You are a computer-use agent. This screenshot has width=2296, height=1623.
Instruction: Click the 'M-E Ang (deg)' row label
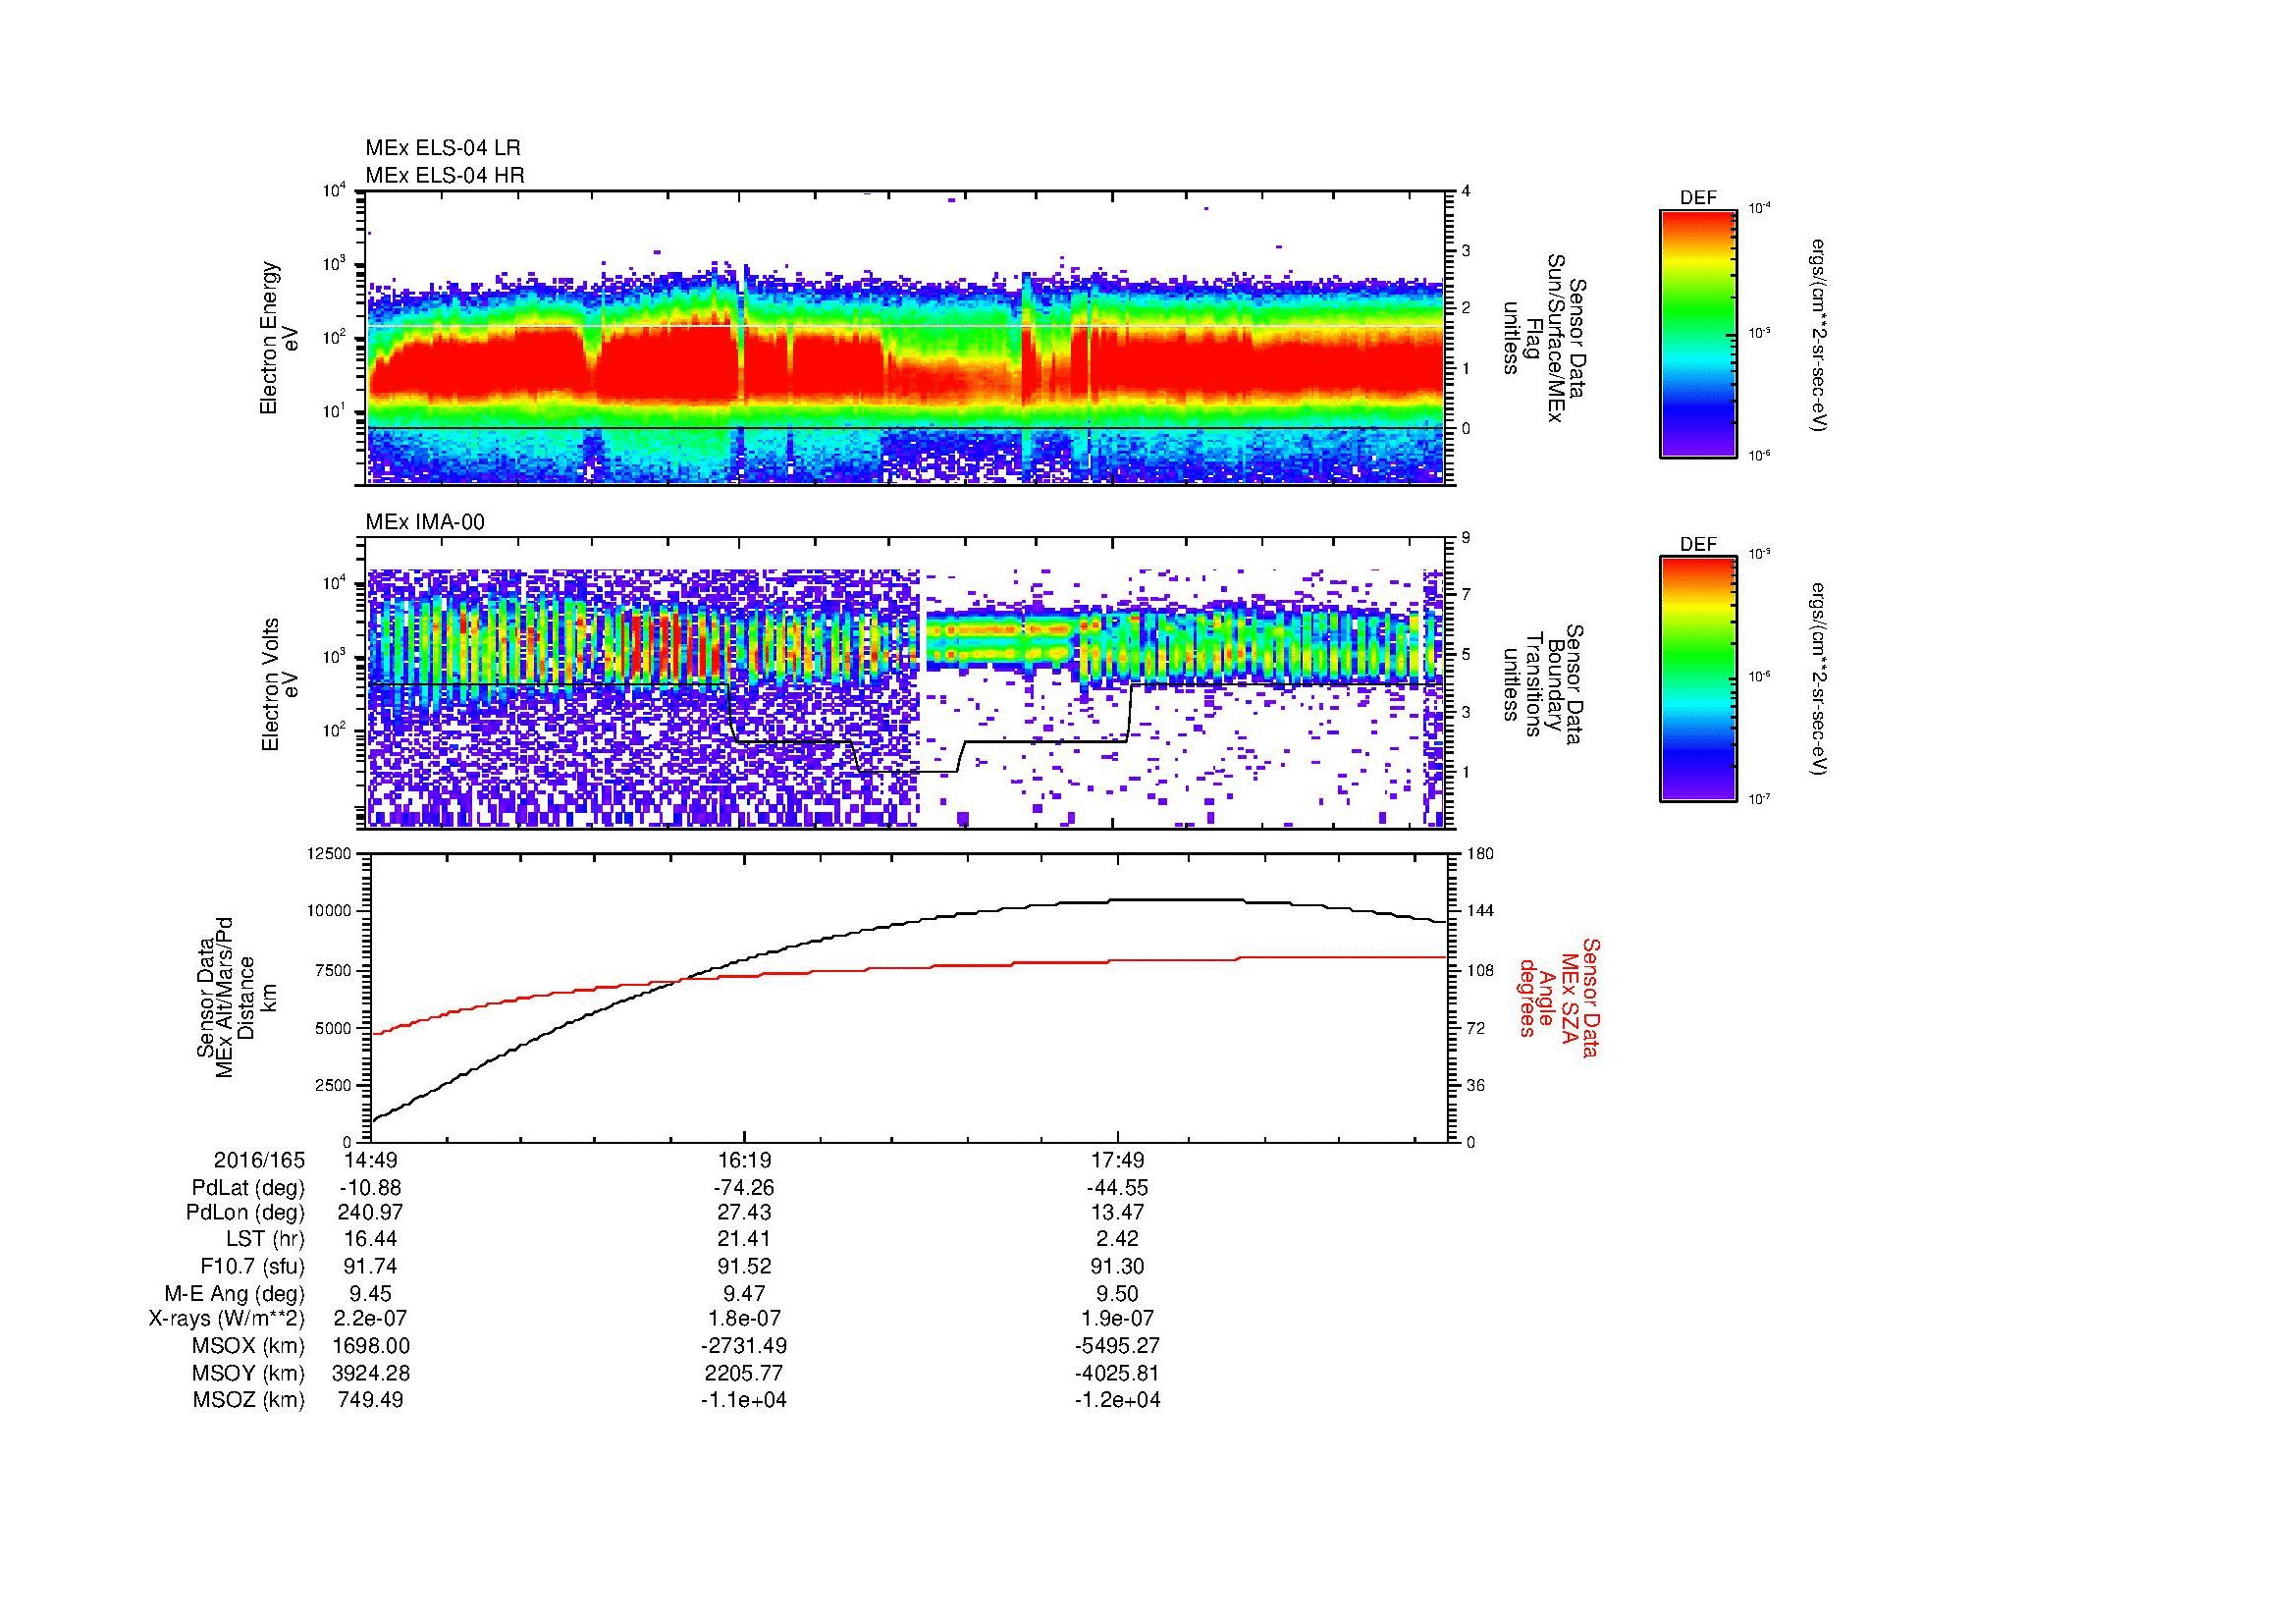234,1293
